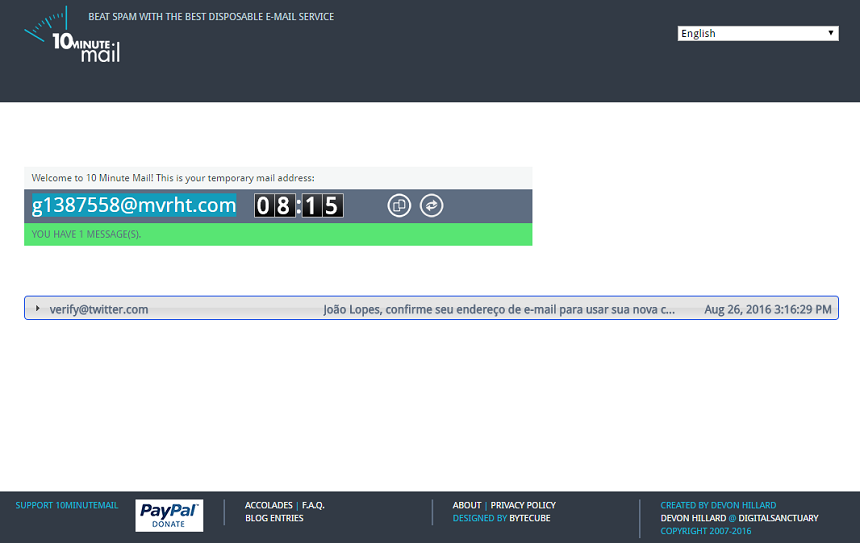Image resolution: width=860 pixels, height=543 pixels.
Task: Click the João Lopes confirmation subject line
Action: click(x=499, y=309)
